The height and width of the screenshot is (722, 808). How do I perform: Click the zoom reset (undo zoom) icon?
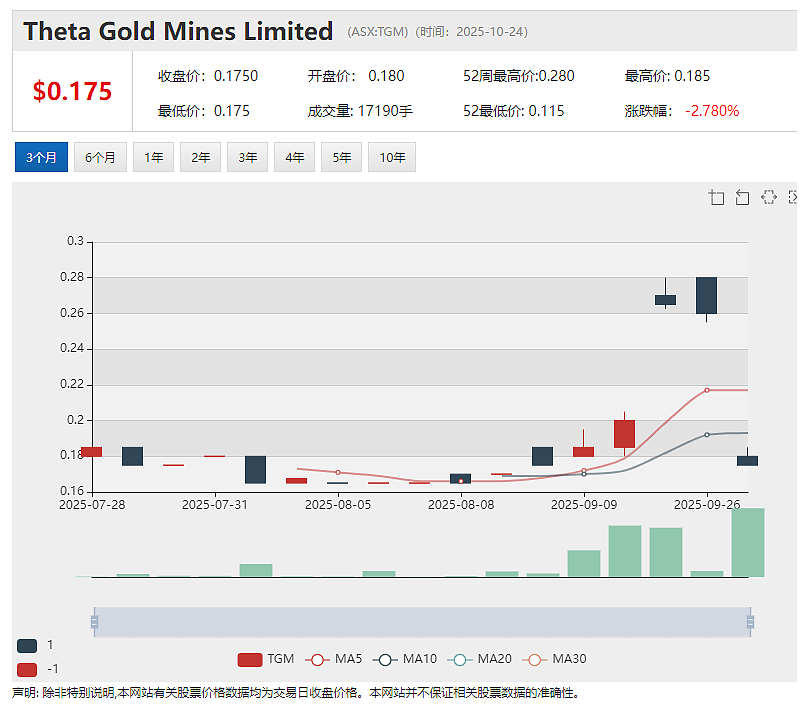click(x=742, y=197)
